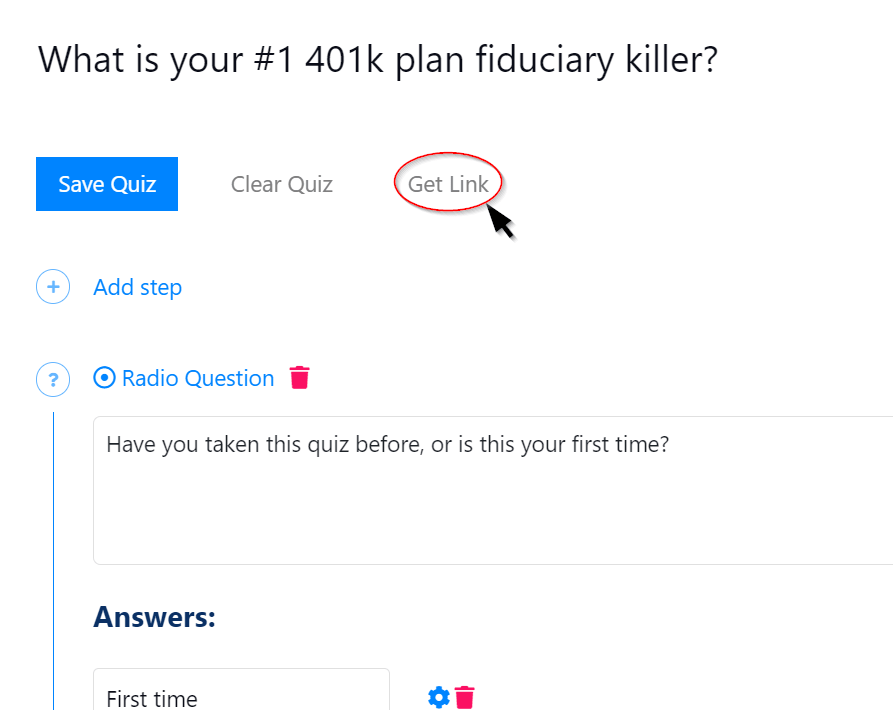The width and height of the screenshot is (893, 710).
Task: Click the question mark step icon
Action: coord(53,379)
